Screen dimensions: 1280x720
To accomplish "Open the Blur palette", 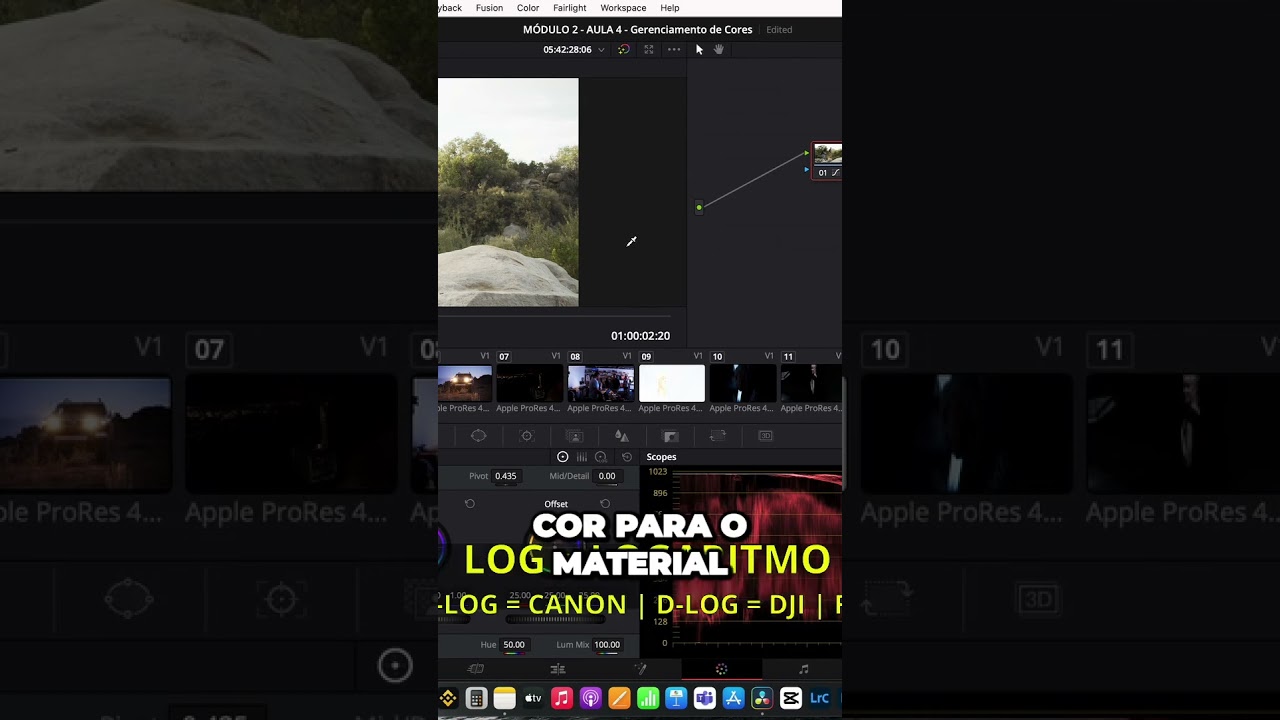I will pos(621,436).
